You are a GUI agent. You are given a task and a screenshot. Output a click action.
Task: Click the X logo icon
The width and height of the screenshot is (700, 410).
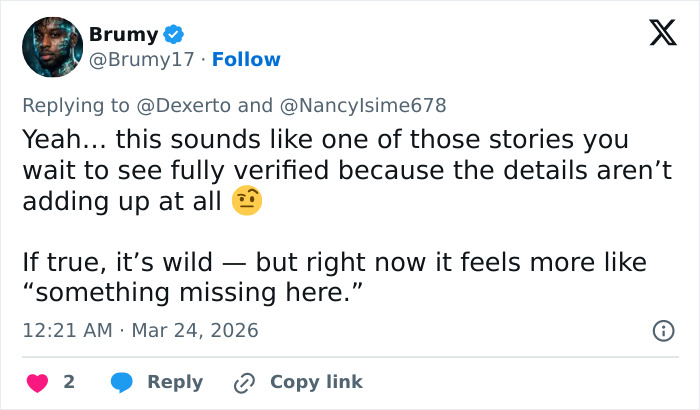656,34
